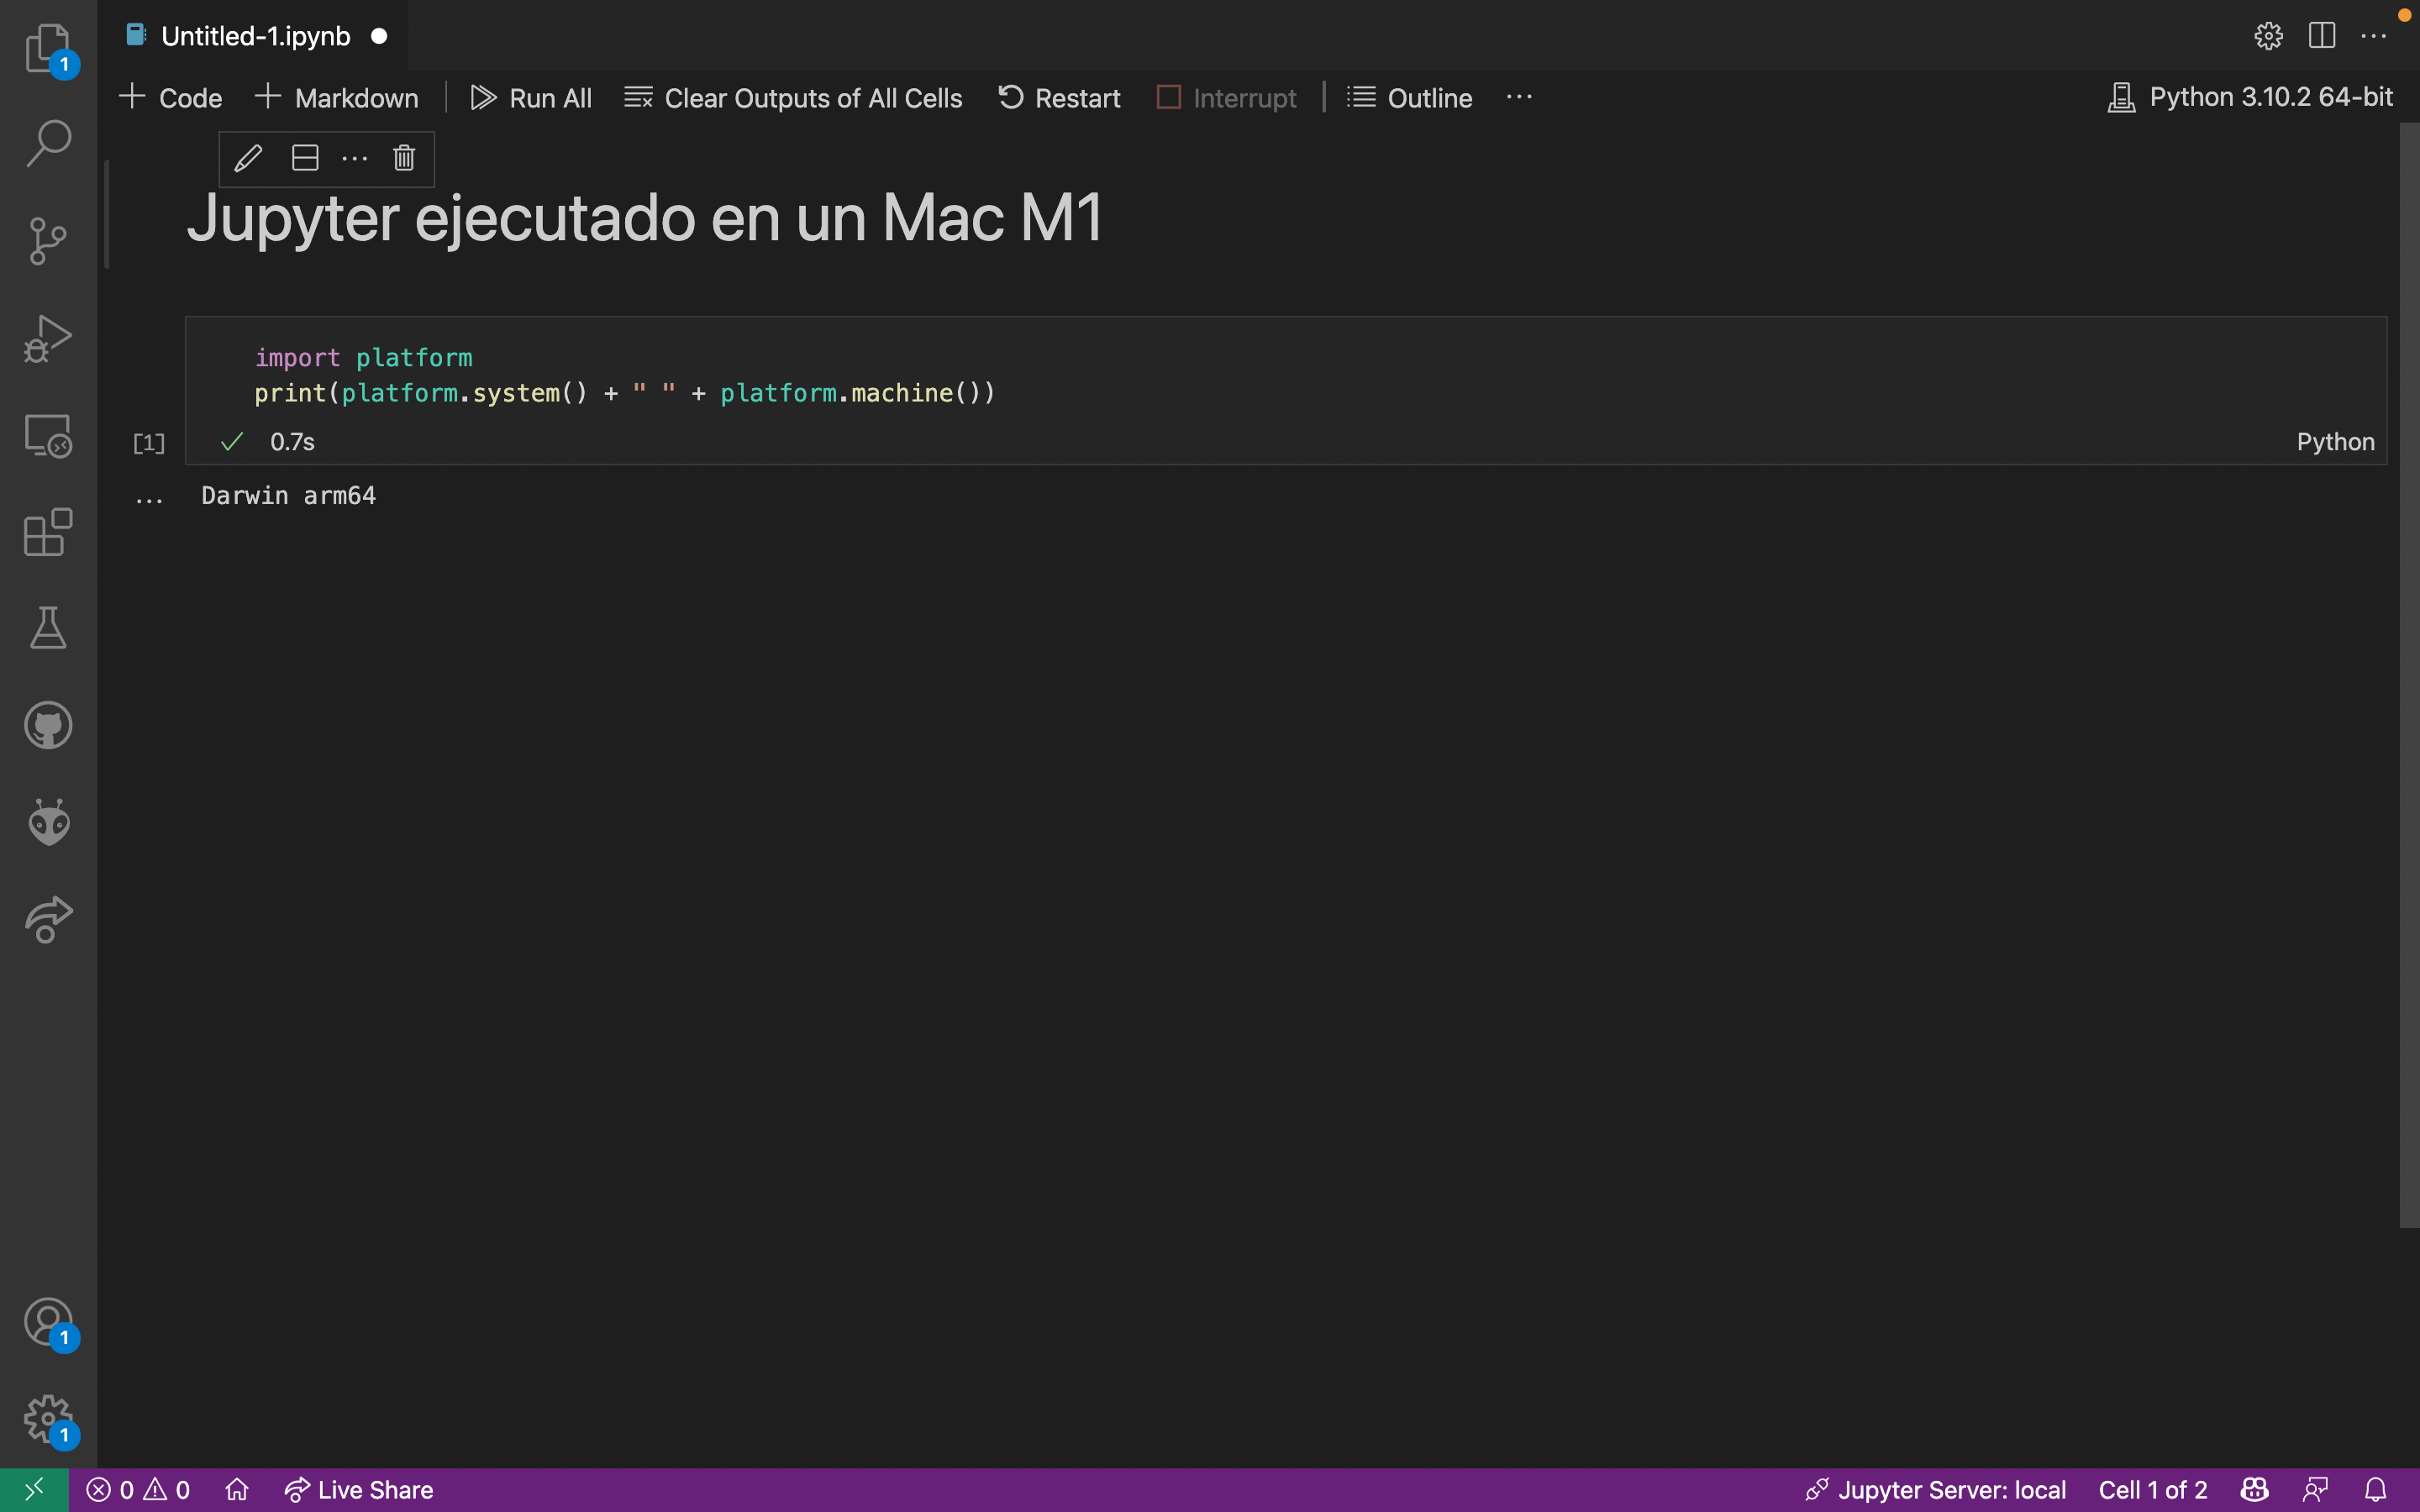The width and height of the screenshot is (2420, 1512).
Task: Open the Explorer view in activity bar
Action: (47, 47)
